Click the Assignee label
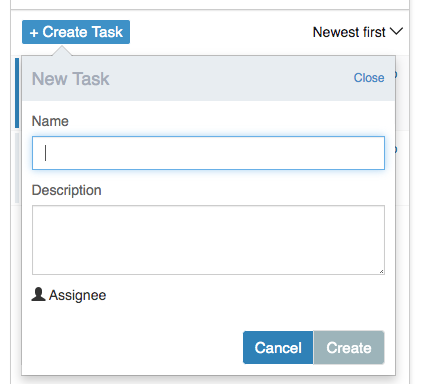The width and height of the screenshot is (424, 384). point(77,295)
